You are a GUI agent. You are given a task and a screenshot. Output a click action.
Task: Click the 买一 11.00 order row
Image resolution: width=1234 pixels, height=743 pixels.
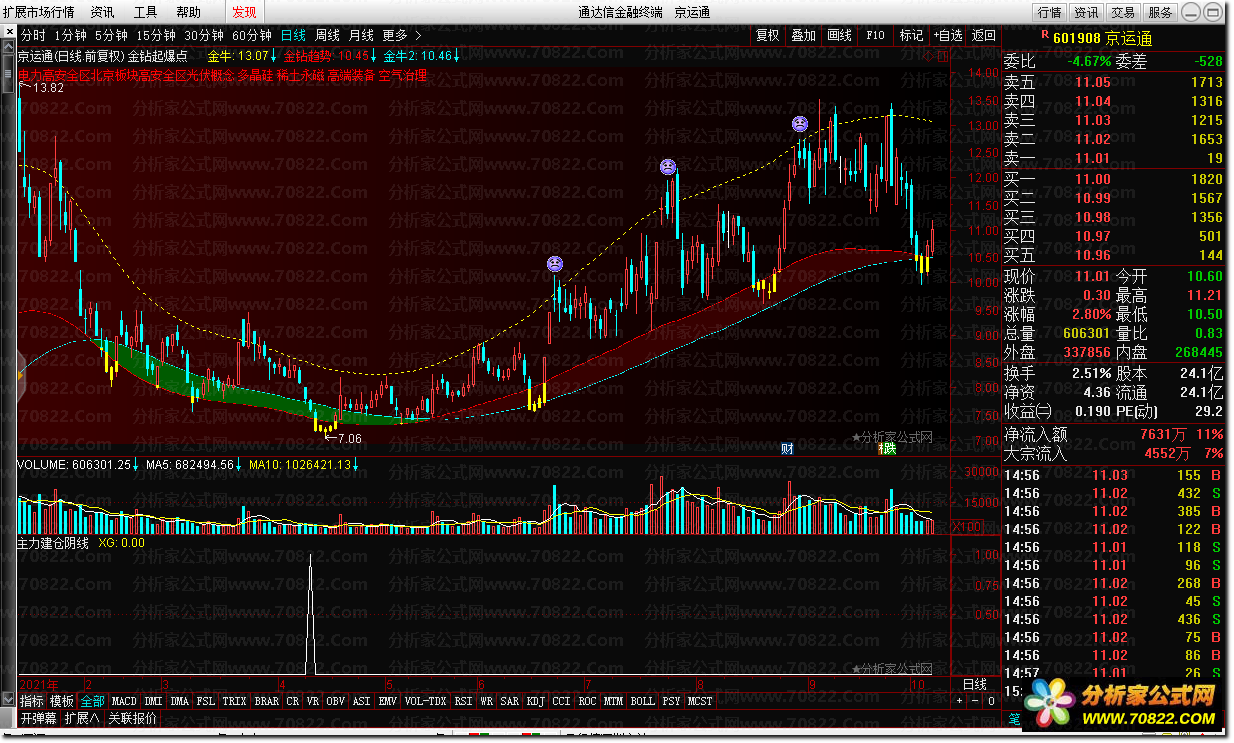pos(1114,179)
